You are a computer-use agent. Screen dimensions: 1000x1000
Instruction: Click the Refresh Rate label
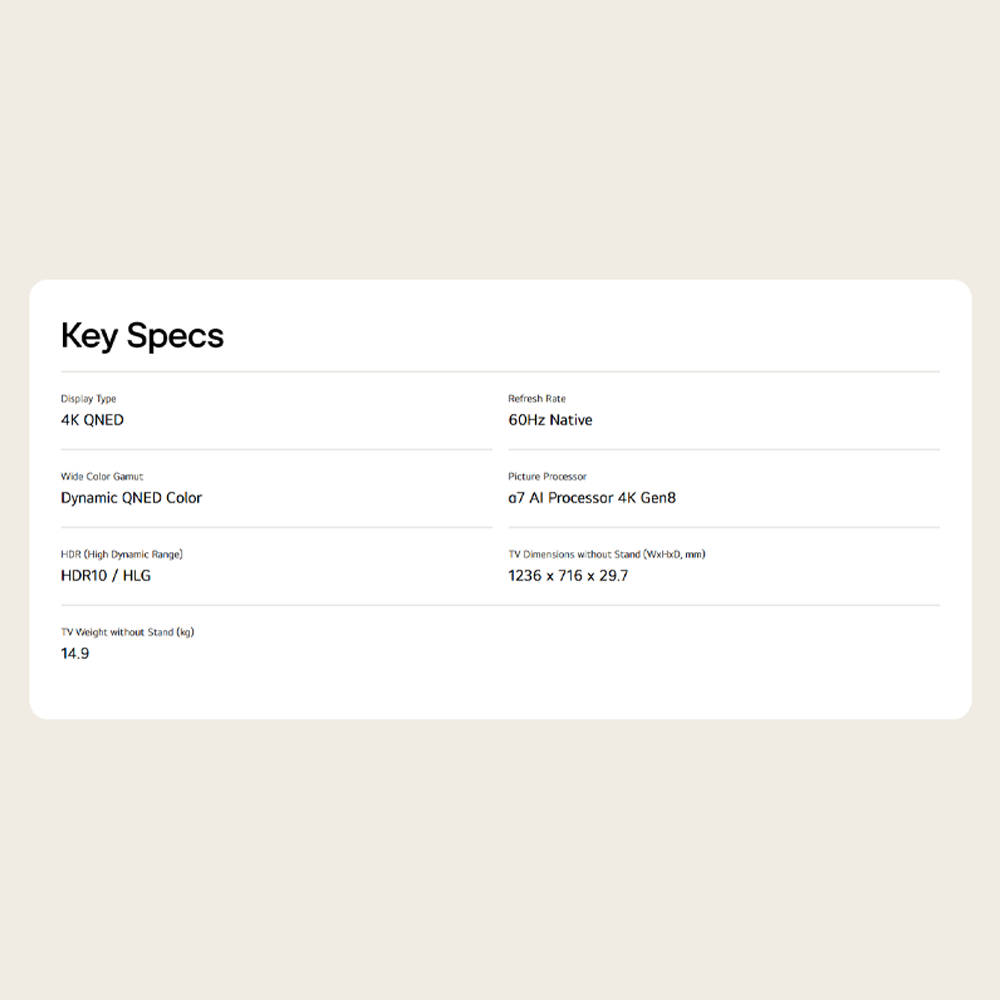point(536,399)
